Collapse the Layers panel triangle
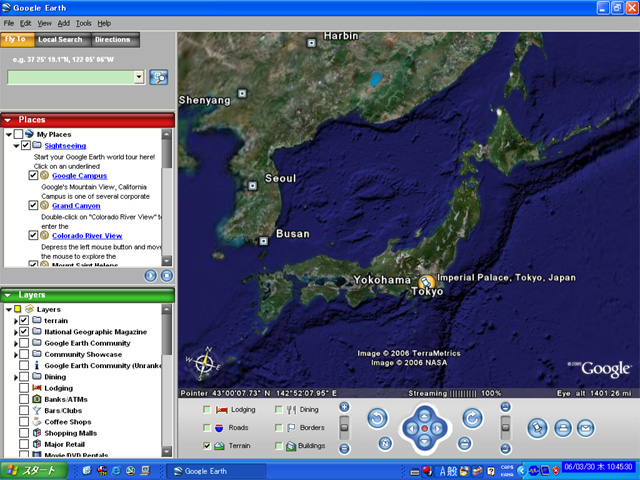640x480 pixels. coord(7,295)
